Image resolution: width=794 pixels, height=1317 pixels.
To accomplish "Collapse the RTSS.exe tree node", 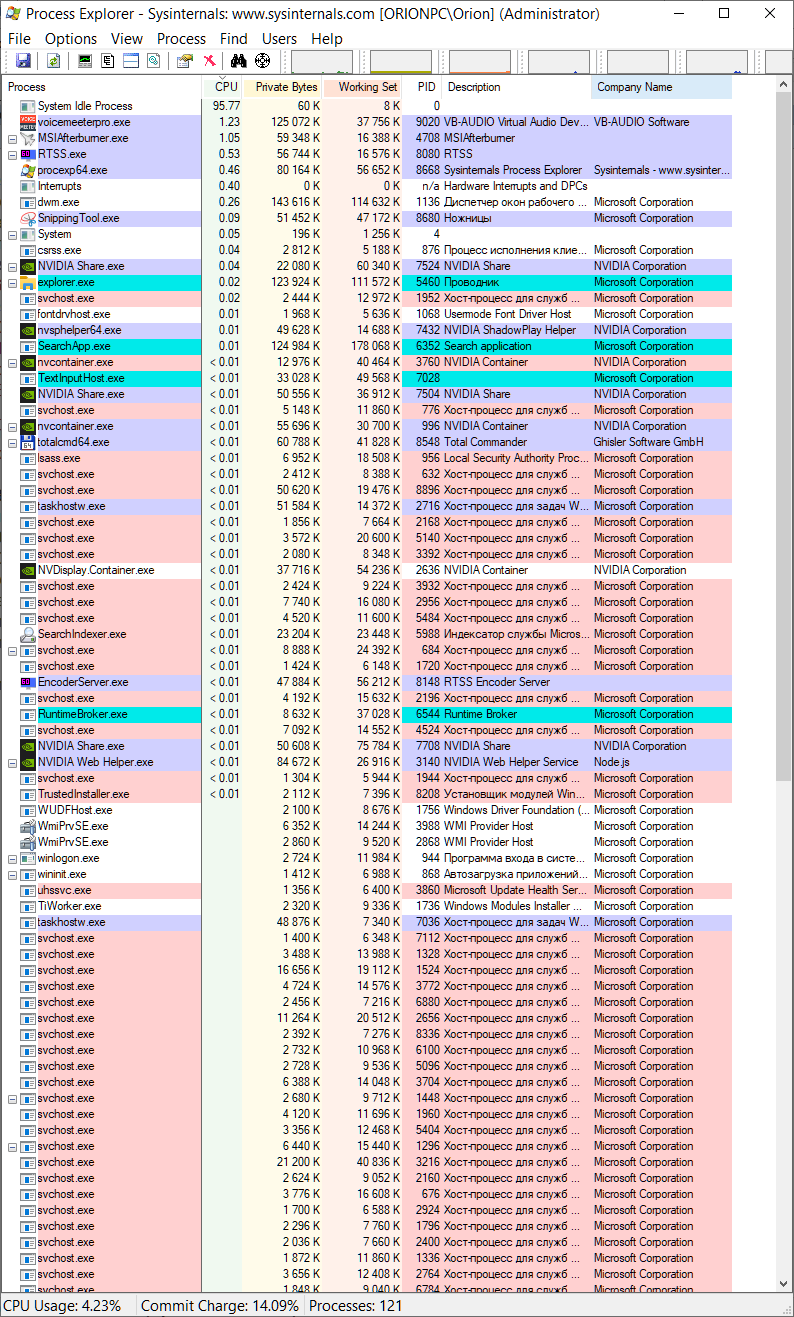I will pos(12,154).
